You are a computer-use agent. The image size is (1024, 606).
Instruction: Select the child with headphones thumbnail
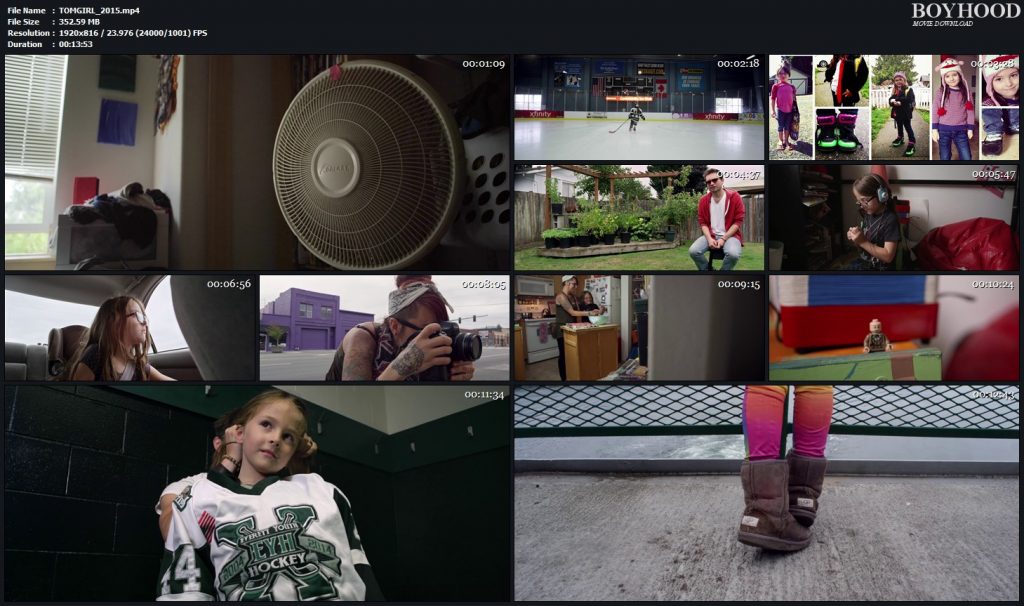pyautogui.click(x=894, y=217)
